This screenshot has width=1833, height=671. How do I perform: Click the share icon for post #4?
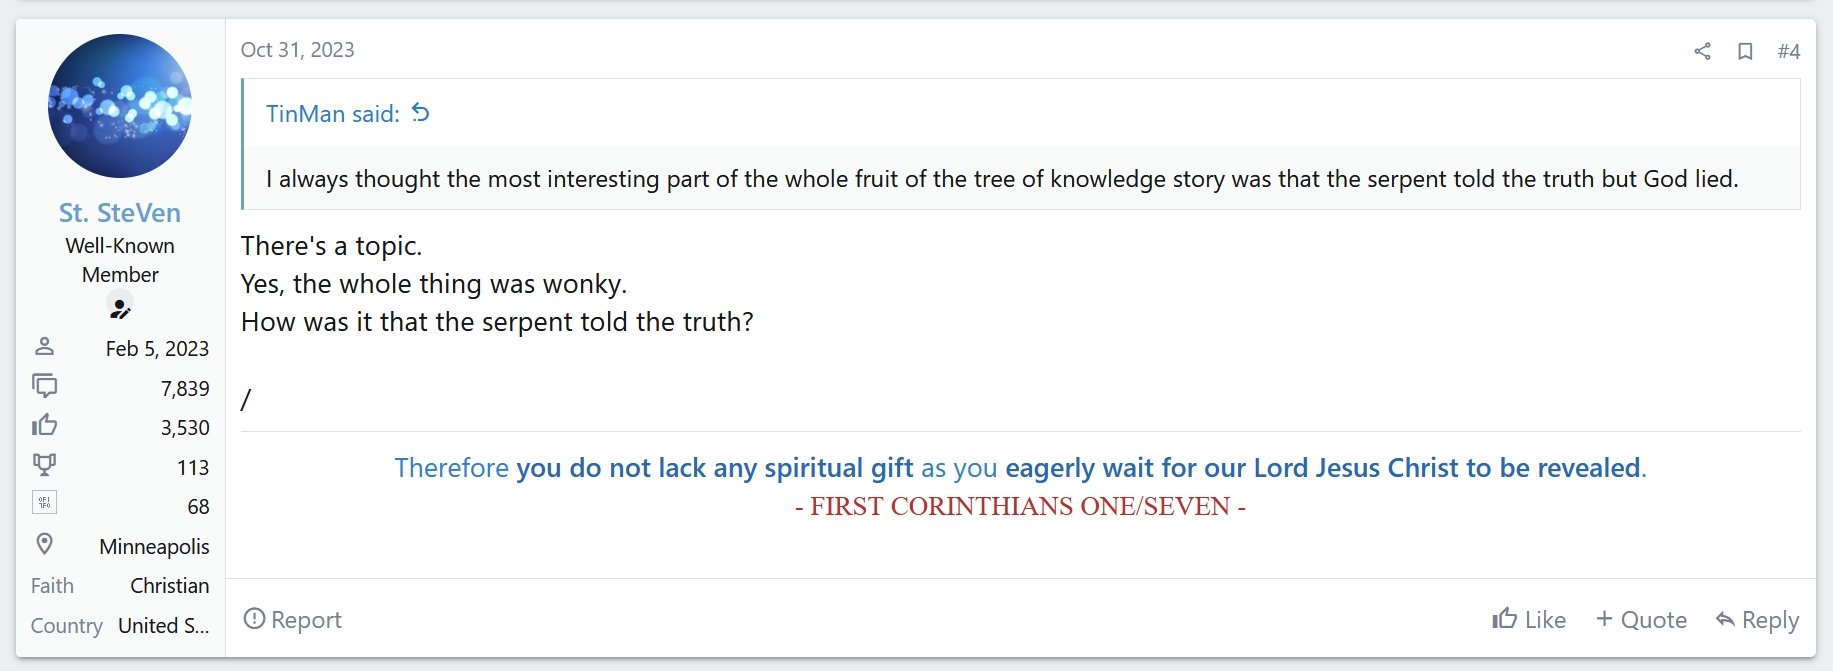[1702, 51]
